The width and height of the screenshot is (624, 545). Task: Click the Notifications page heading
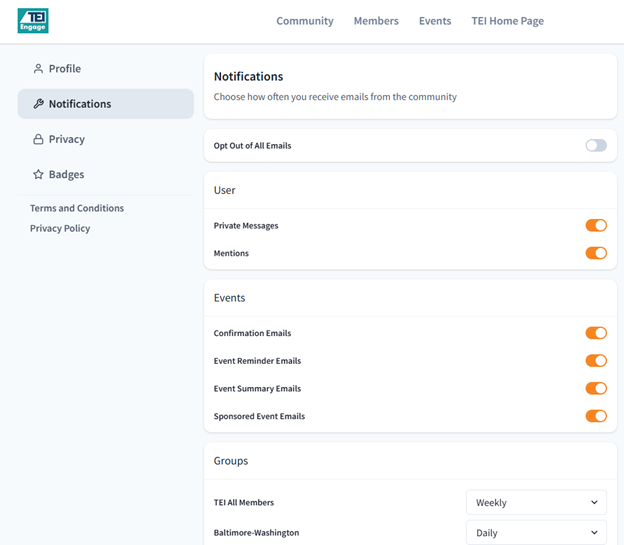(x=248, y=76)
